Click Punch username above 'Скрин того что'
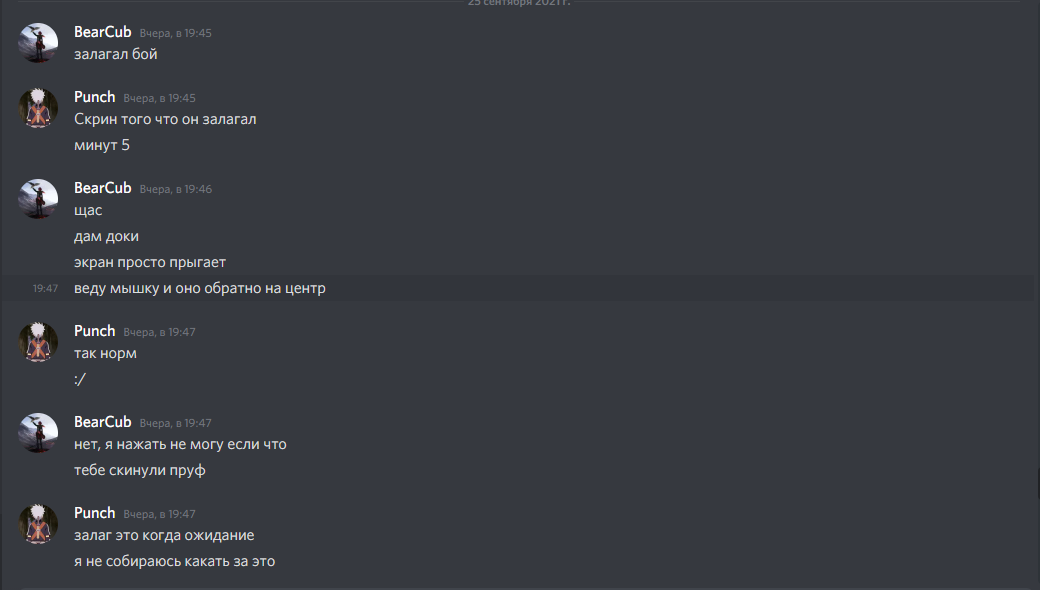This screenshot has width=1040, height=590. coord(95,97)
